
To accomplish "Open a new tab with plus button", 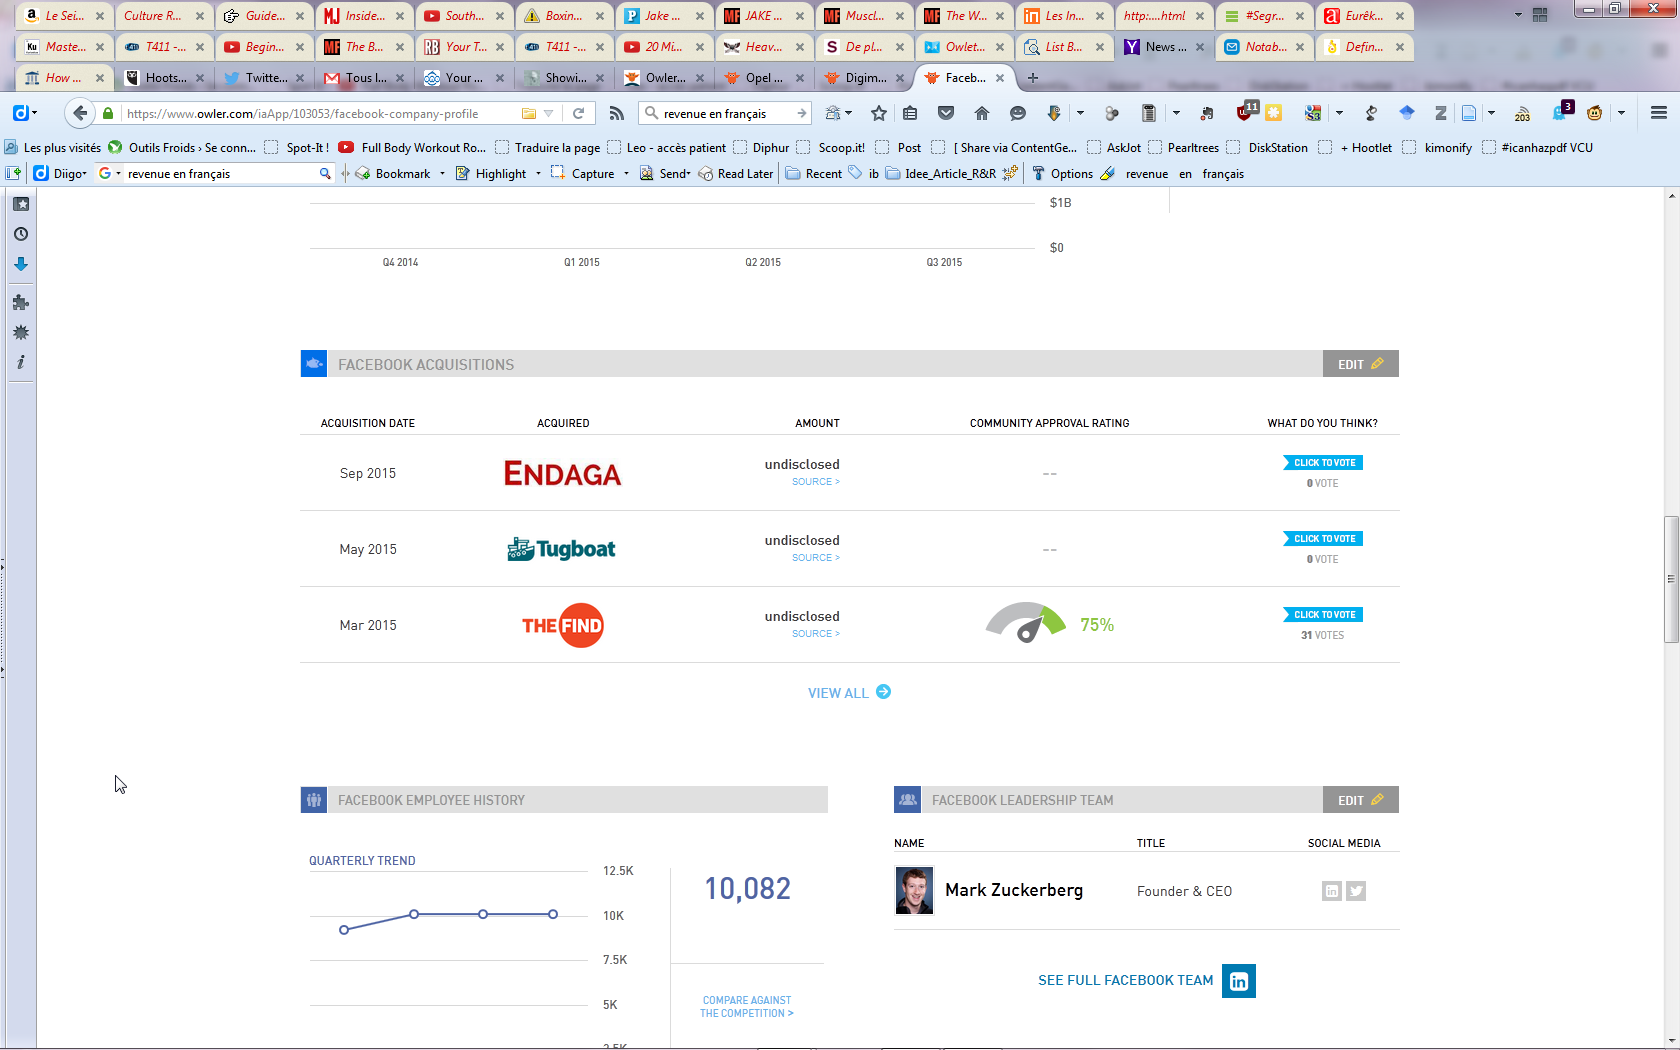I will [1033, 77].
